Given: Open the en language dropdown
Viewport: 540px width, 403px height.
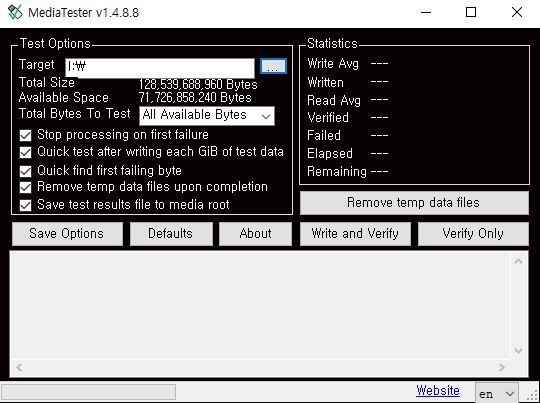Looking at the screenshot, I should (x=497, y=393).
